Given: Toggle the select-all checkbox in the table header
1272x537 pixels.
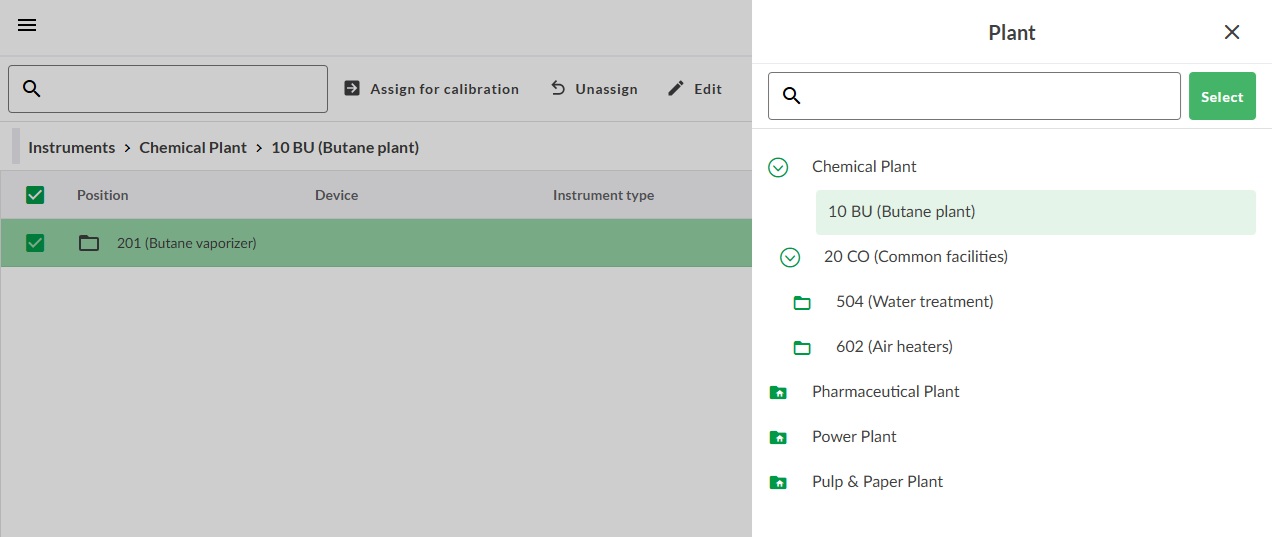Looking at the screenshot, I should [x=35, y=195].
